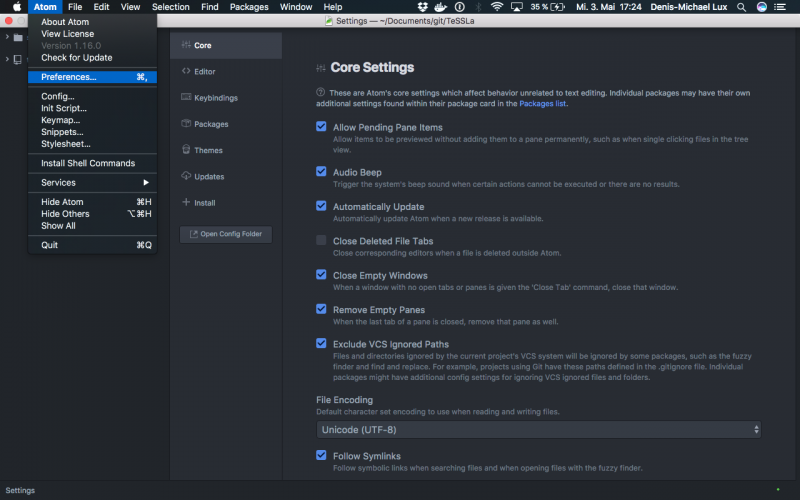Select Check for Update
Image resolution: width=800 pixels, height=500 pixels.
coord(92,58)
